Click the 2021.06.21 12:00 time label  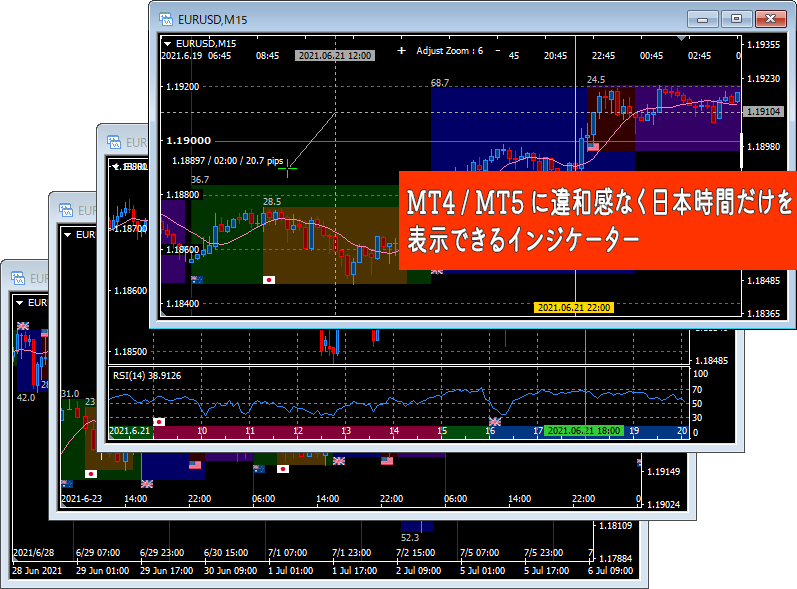[335, 55]
